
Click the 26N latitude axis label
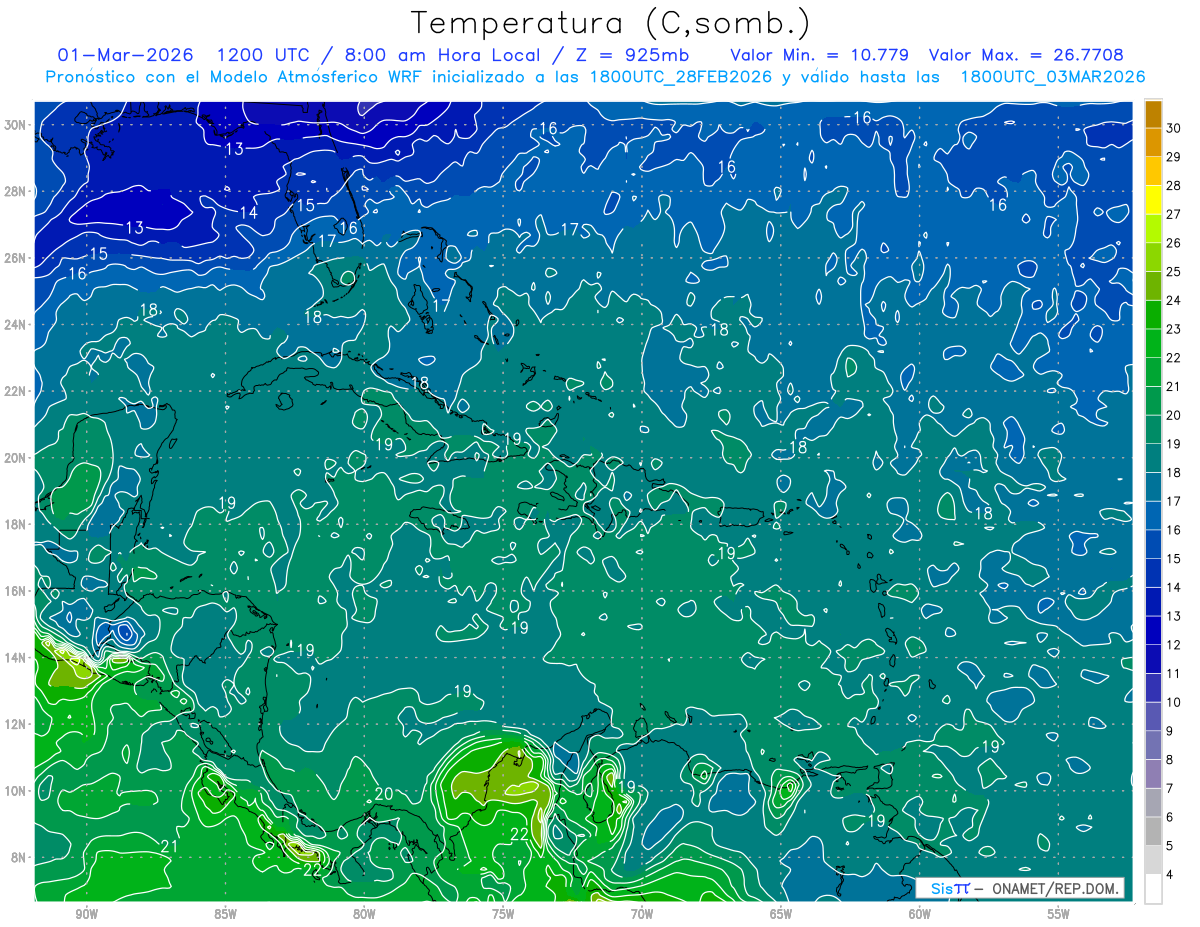[17, 258]
